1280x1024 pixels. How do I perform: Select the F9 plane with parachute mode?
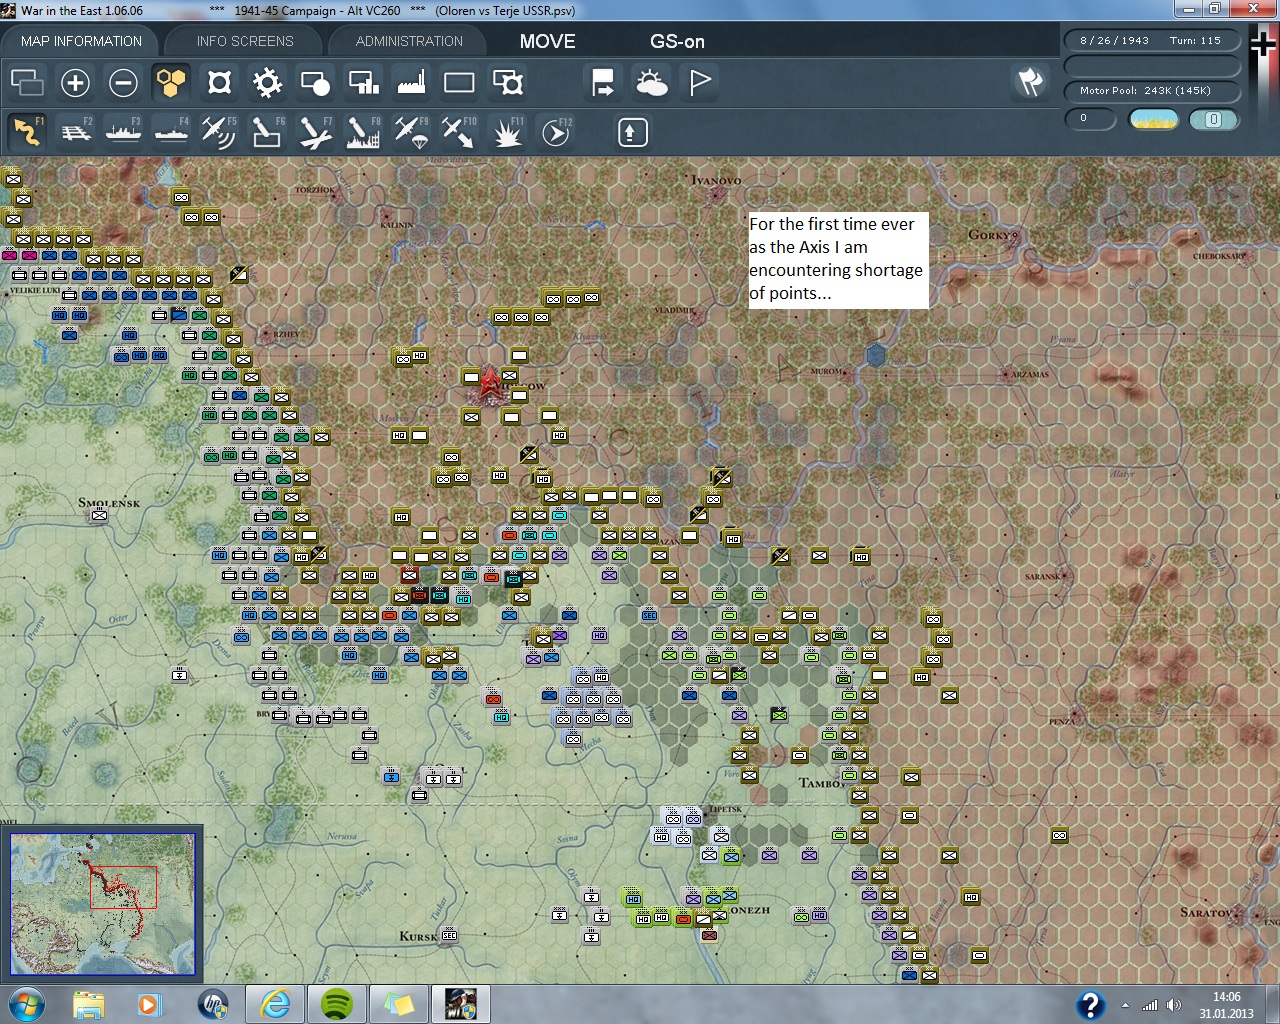(411, 132)
